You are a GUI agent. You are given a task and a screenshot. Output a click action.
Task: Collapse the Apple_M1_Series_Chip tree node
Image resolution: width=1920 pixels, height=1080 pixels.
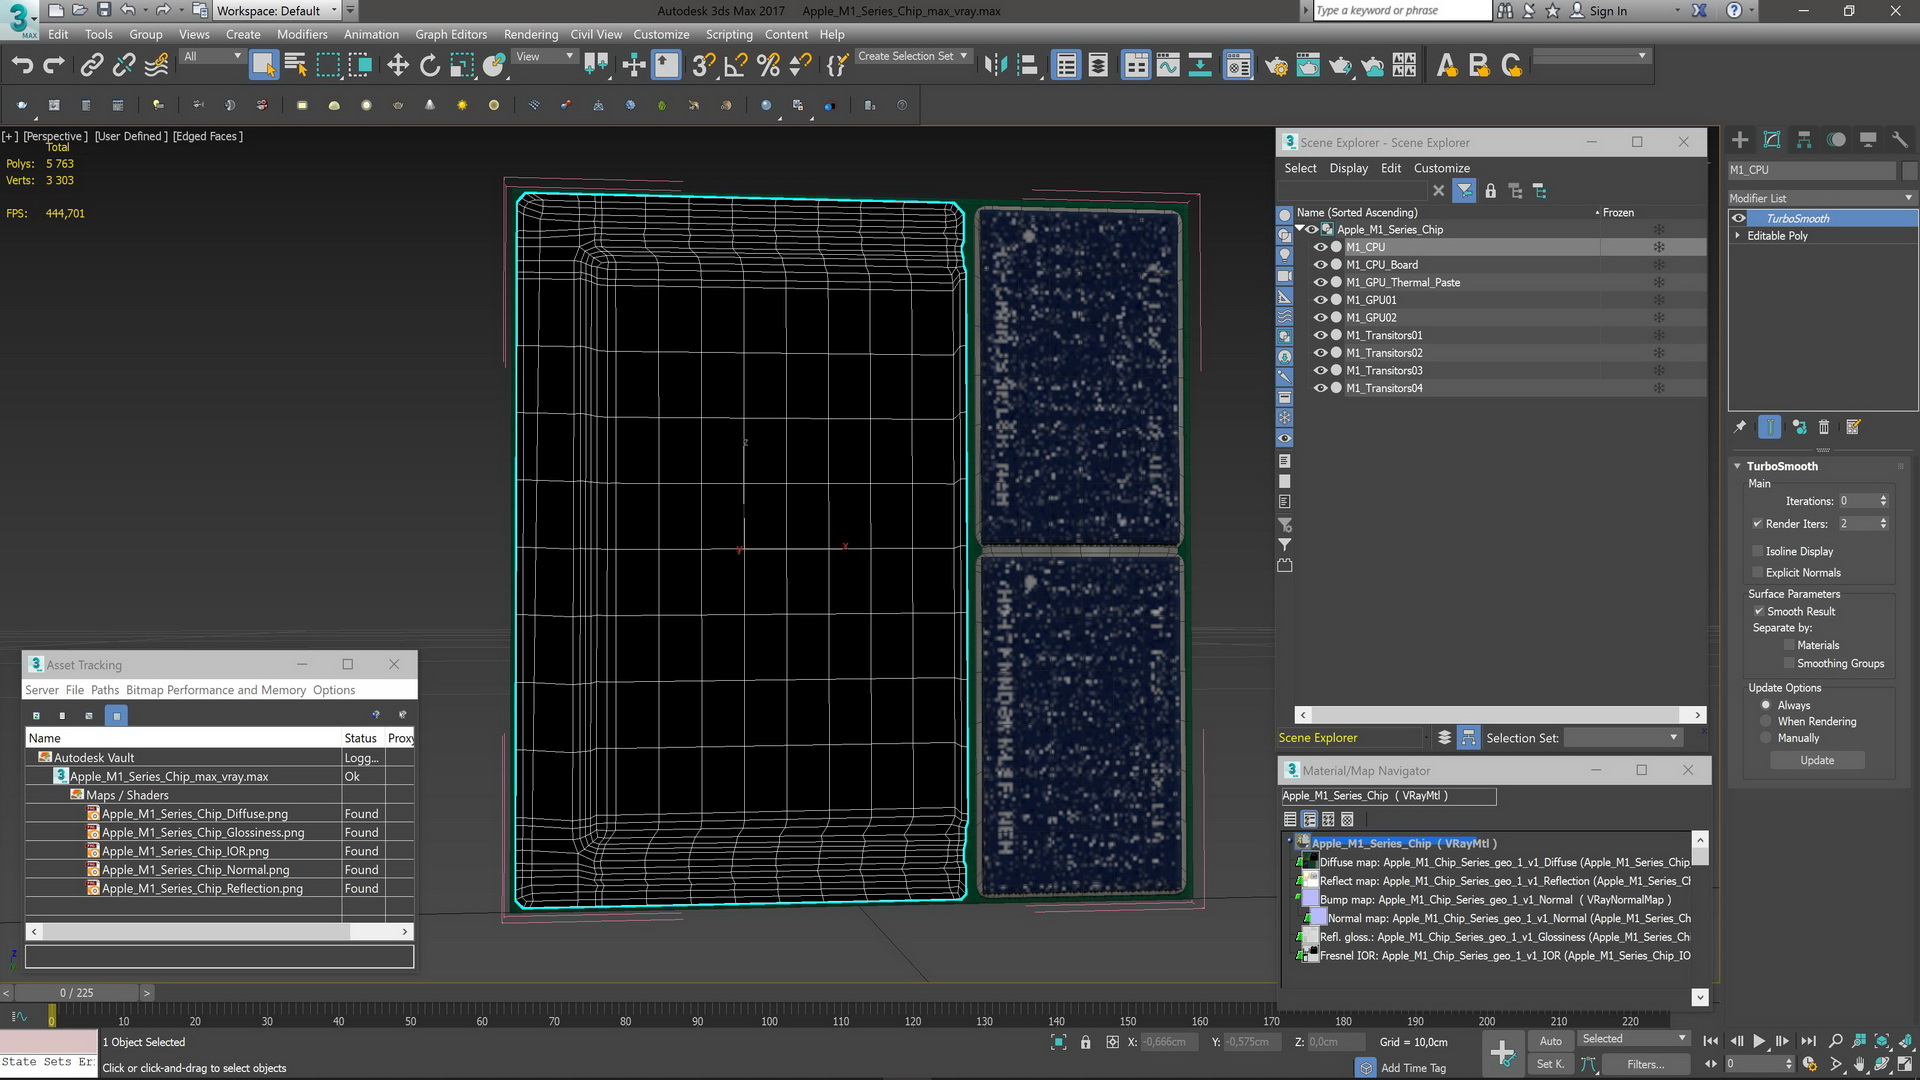tap(1299, 229)
